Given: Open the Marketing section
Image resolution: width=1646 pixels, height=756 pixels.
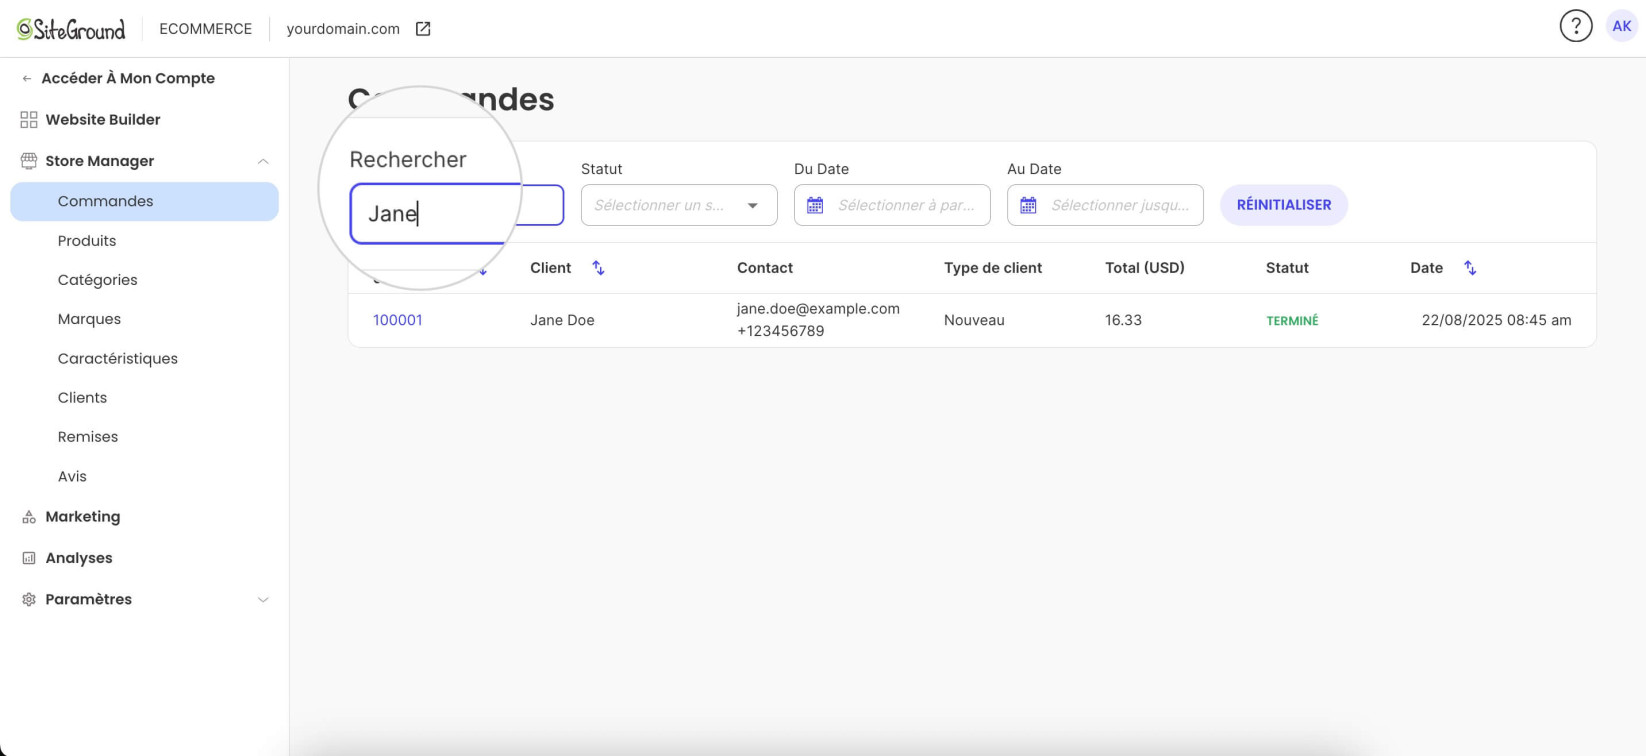Looking at the screenshot, I should coord(83,517).
